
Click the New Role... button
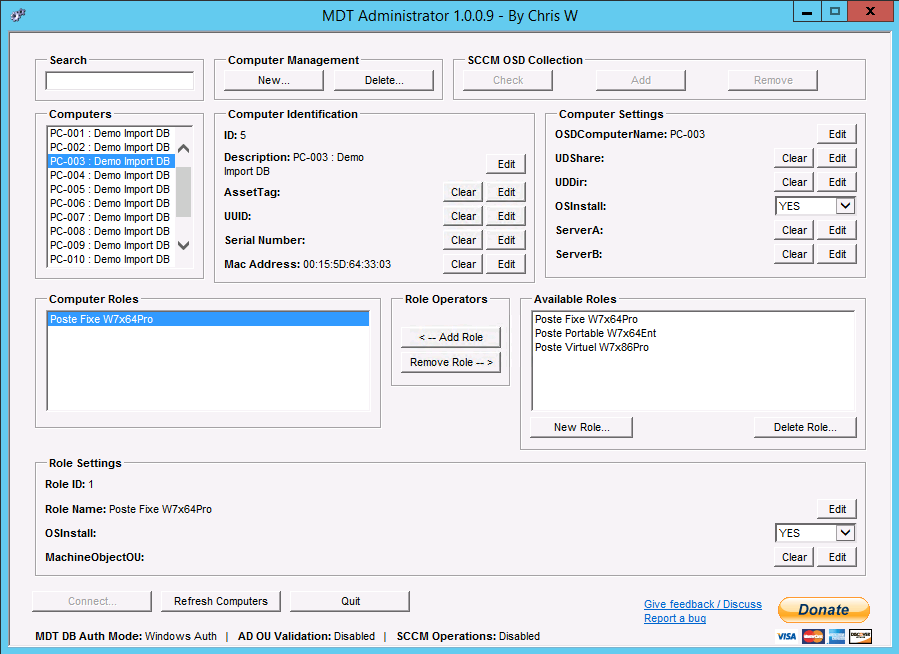click(581, 427)
